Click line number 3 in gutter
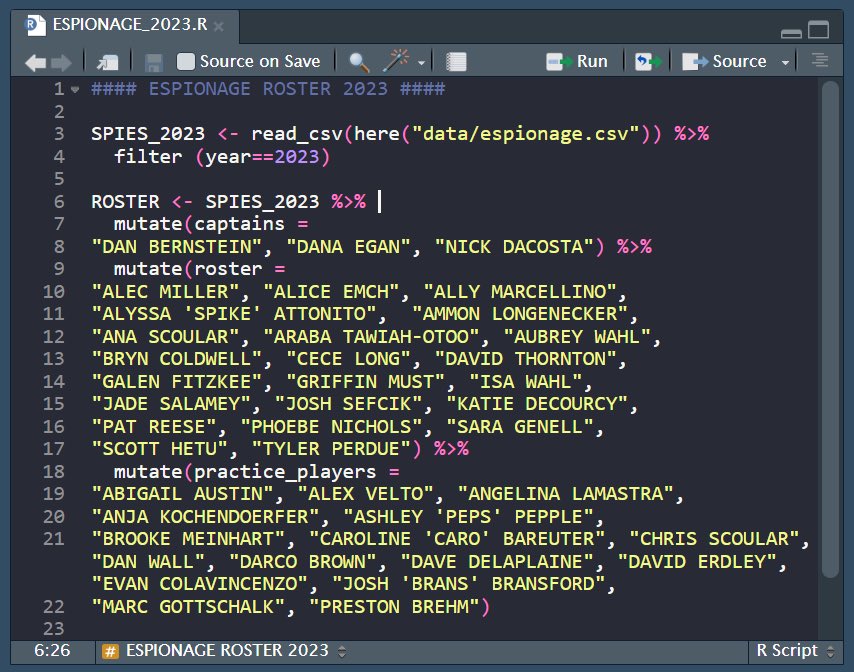The height and width of the screenshot is (672, 854). tap(59, 134)
